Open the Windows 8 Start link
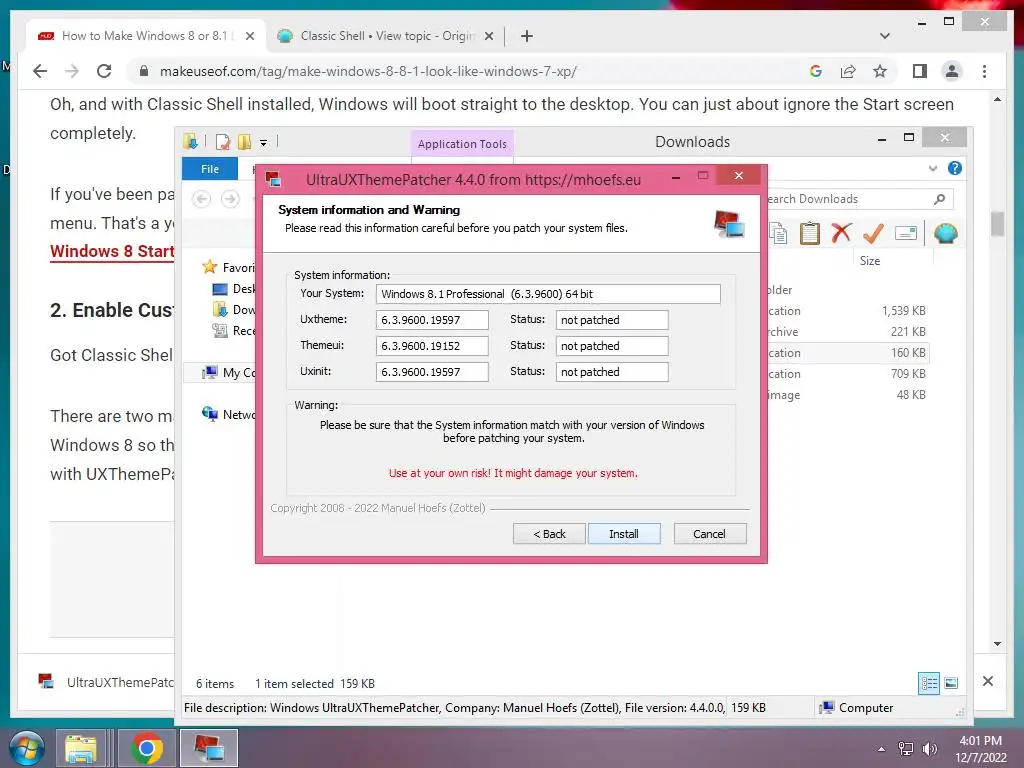 coord(112,251)
